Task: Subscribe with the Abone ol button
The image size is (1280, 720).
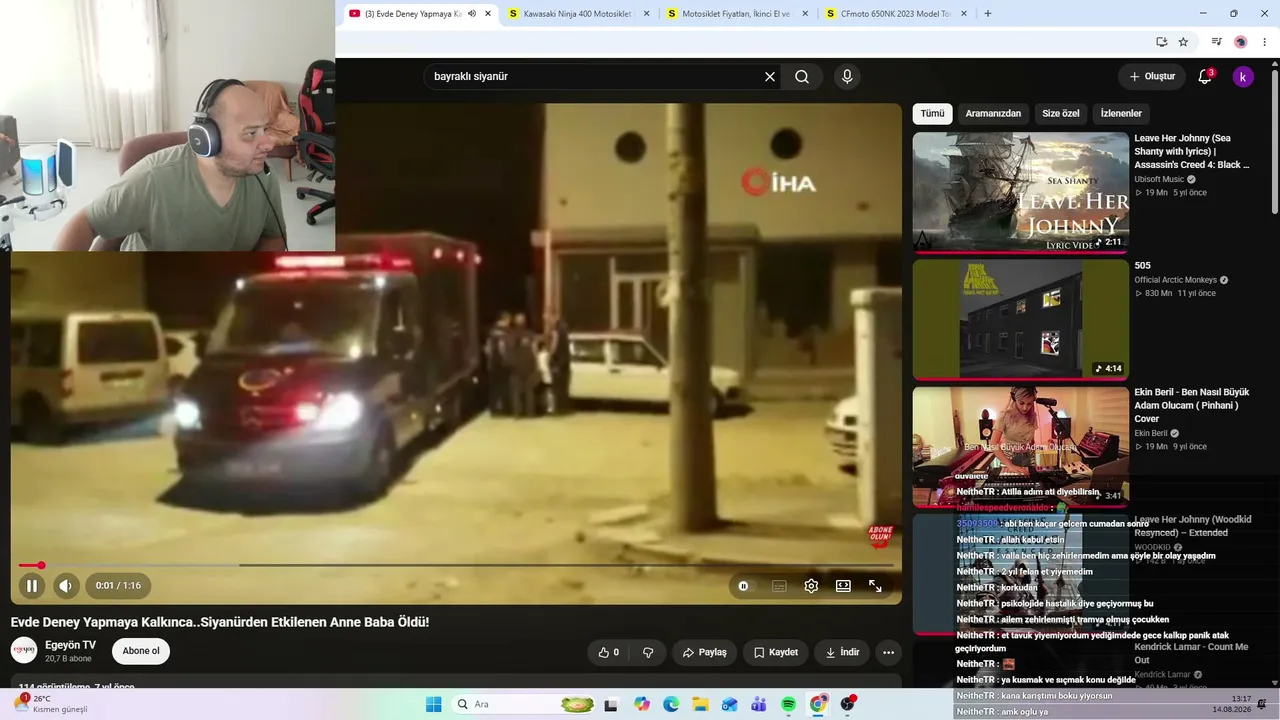Action: pyautogui.click(x=141, y=651)
